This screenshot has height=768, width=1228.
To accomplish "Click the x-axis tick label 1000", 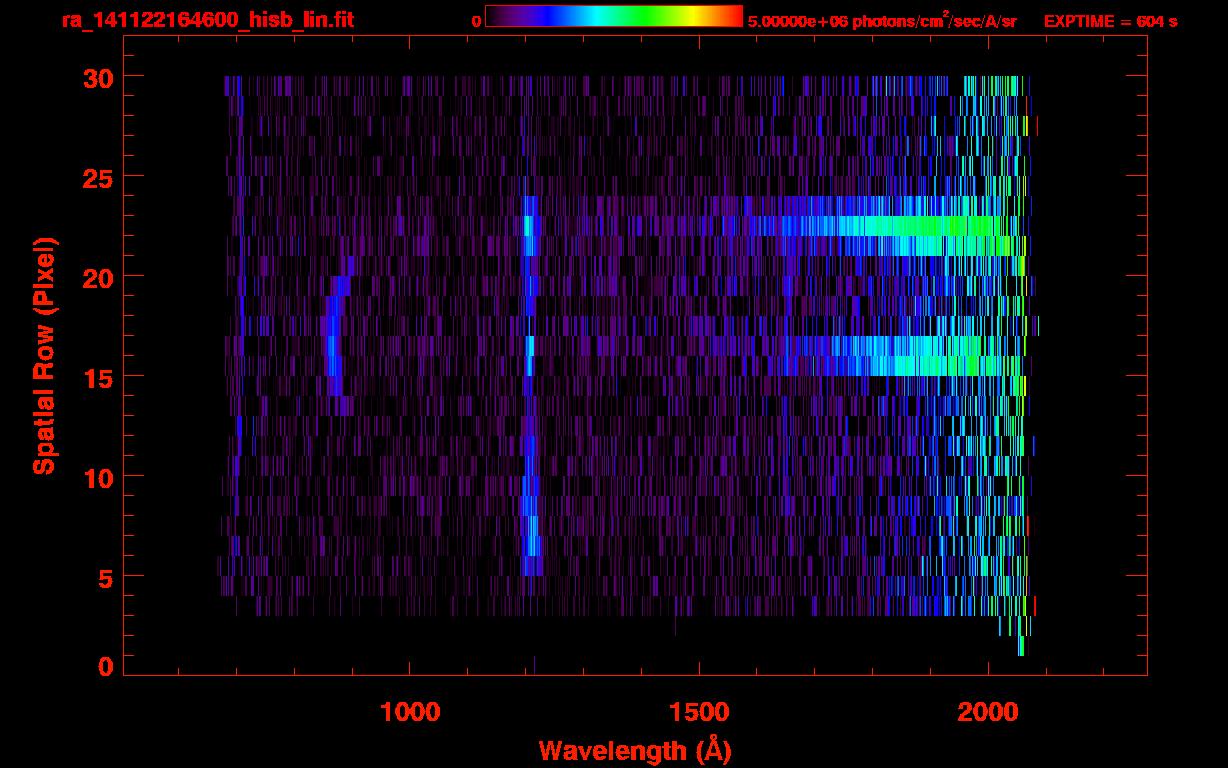I will click(x=410, y=712).
